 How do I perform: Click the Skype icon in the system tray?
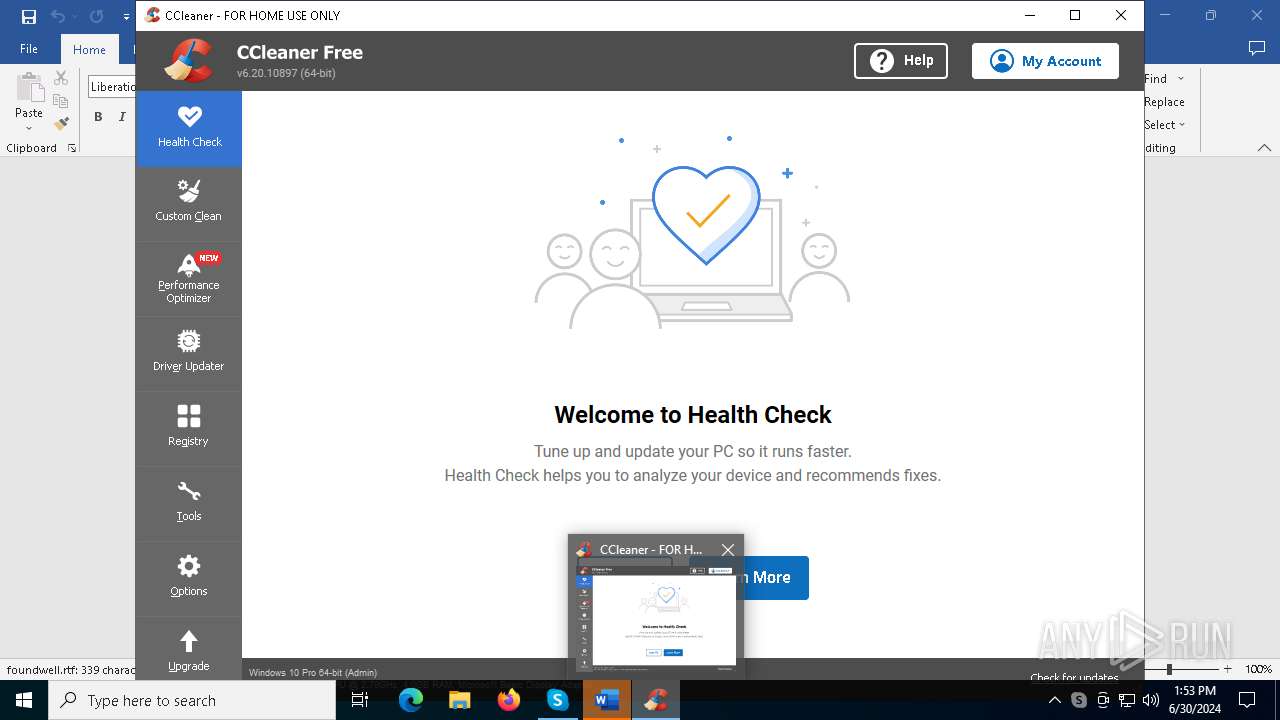[1079, 700]
